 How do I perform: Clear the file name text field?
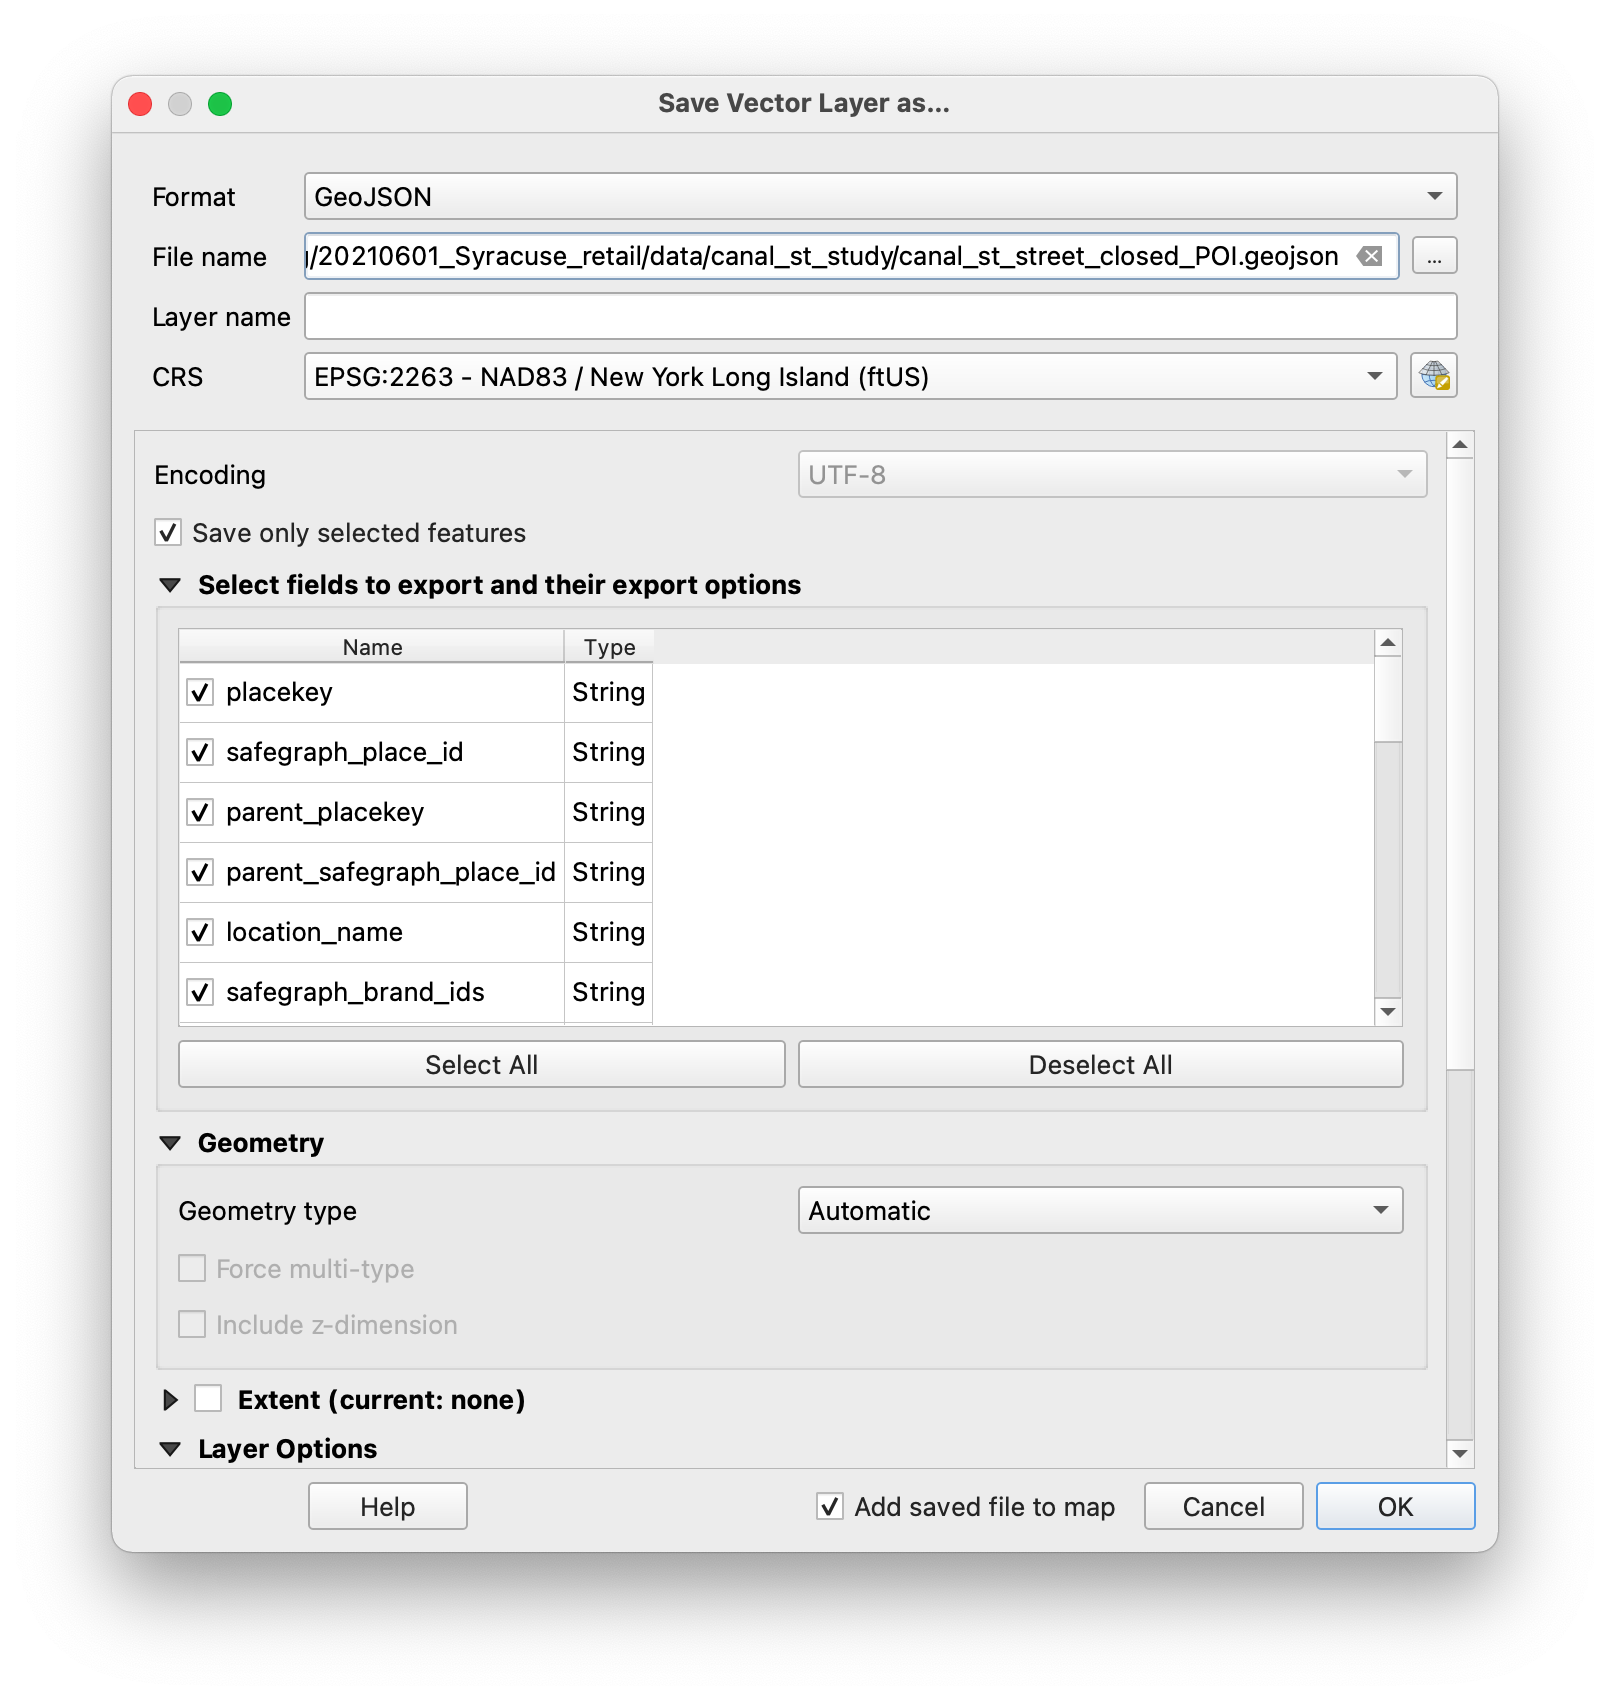point(1370,256)
